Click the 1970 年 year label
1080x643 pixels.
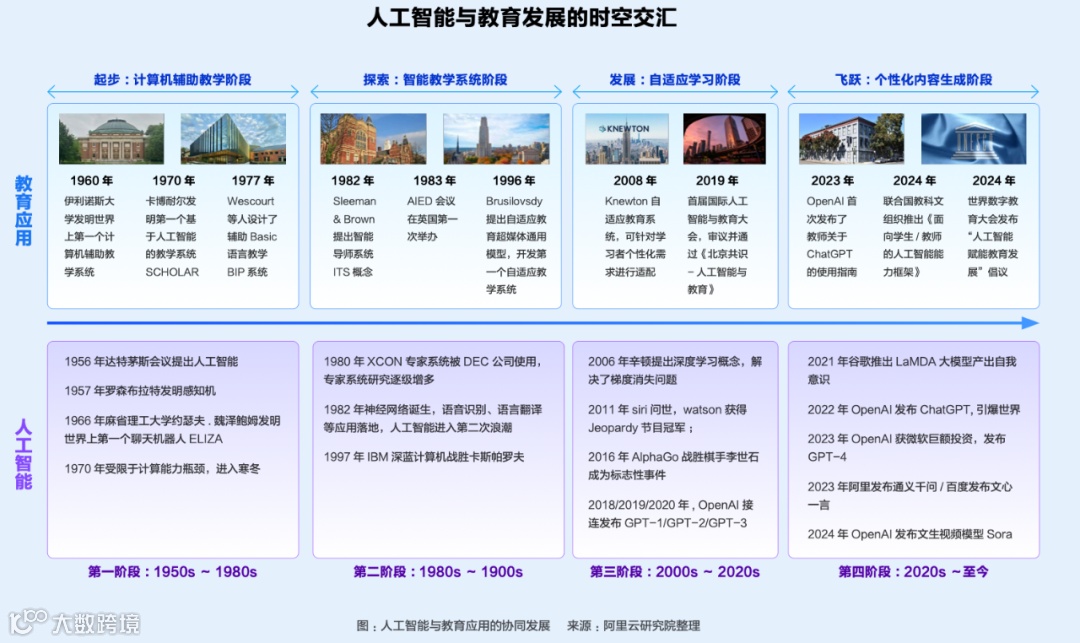[x=174, y=180]
